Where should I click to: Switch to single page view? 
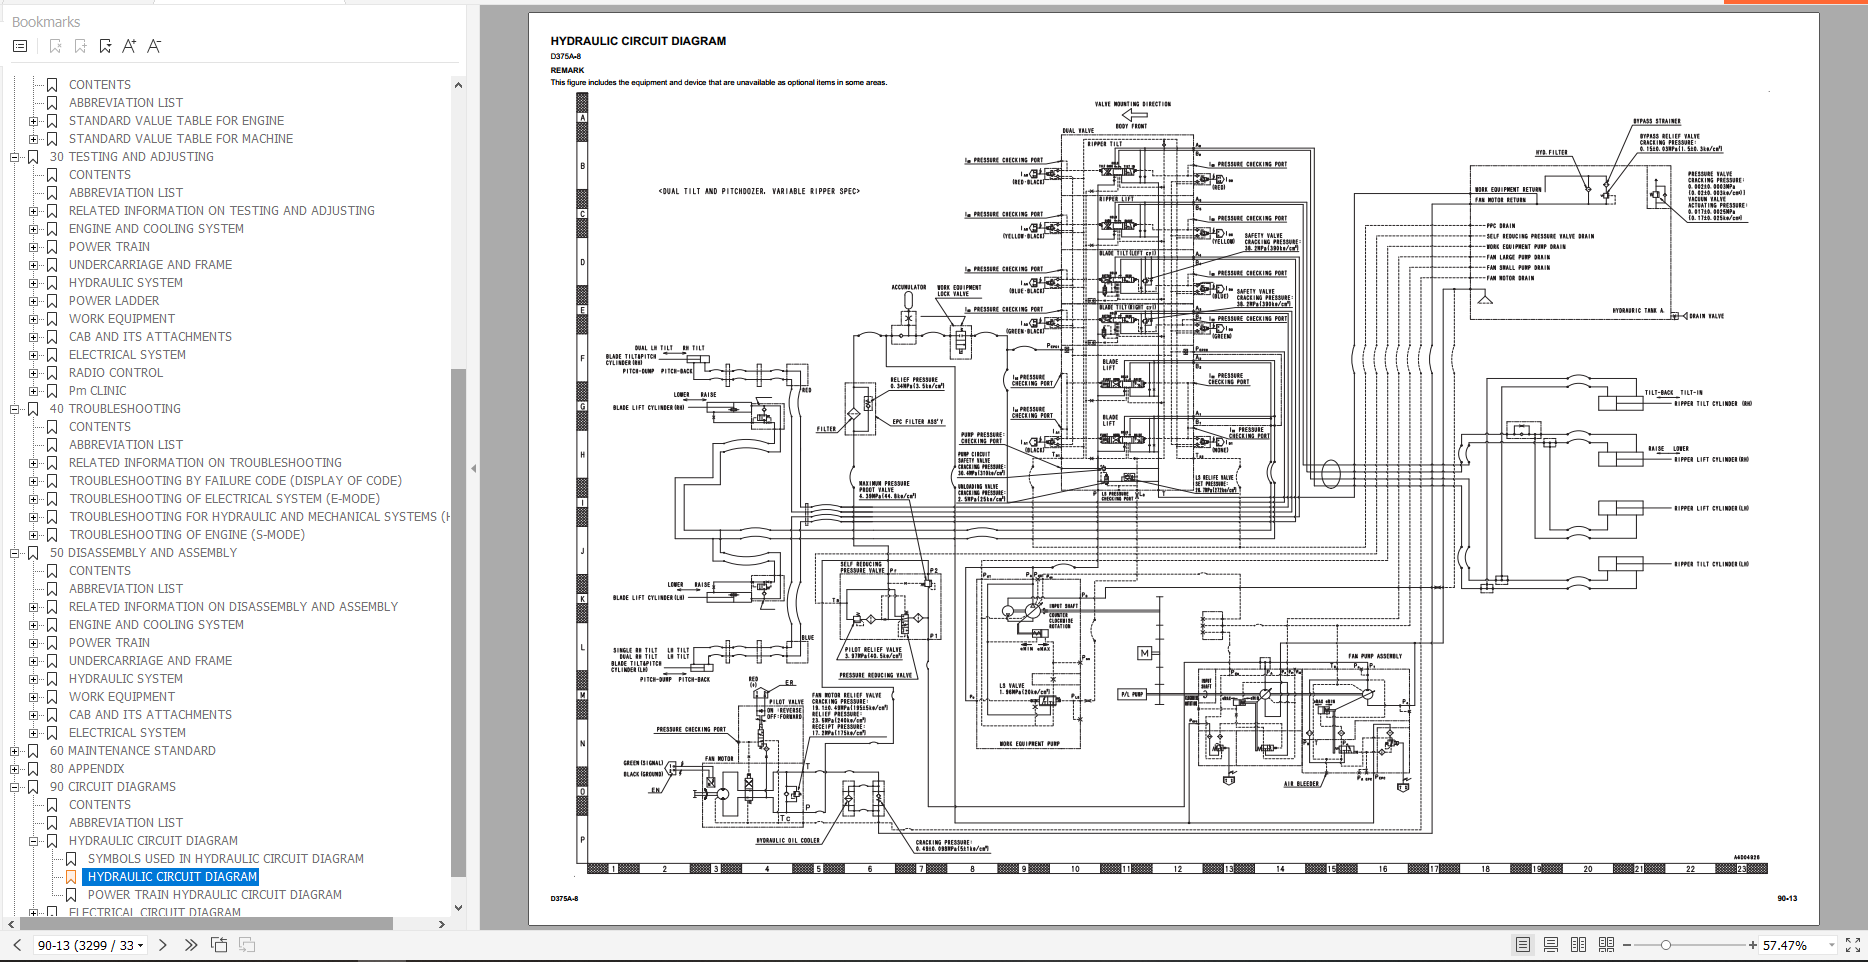coord(1523,945)
